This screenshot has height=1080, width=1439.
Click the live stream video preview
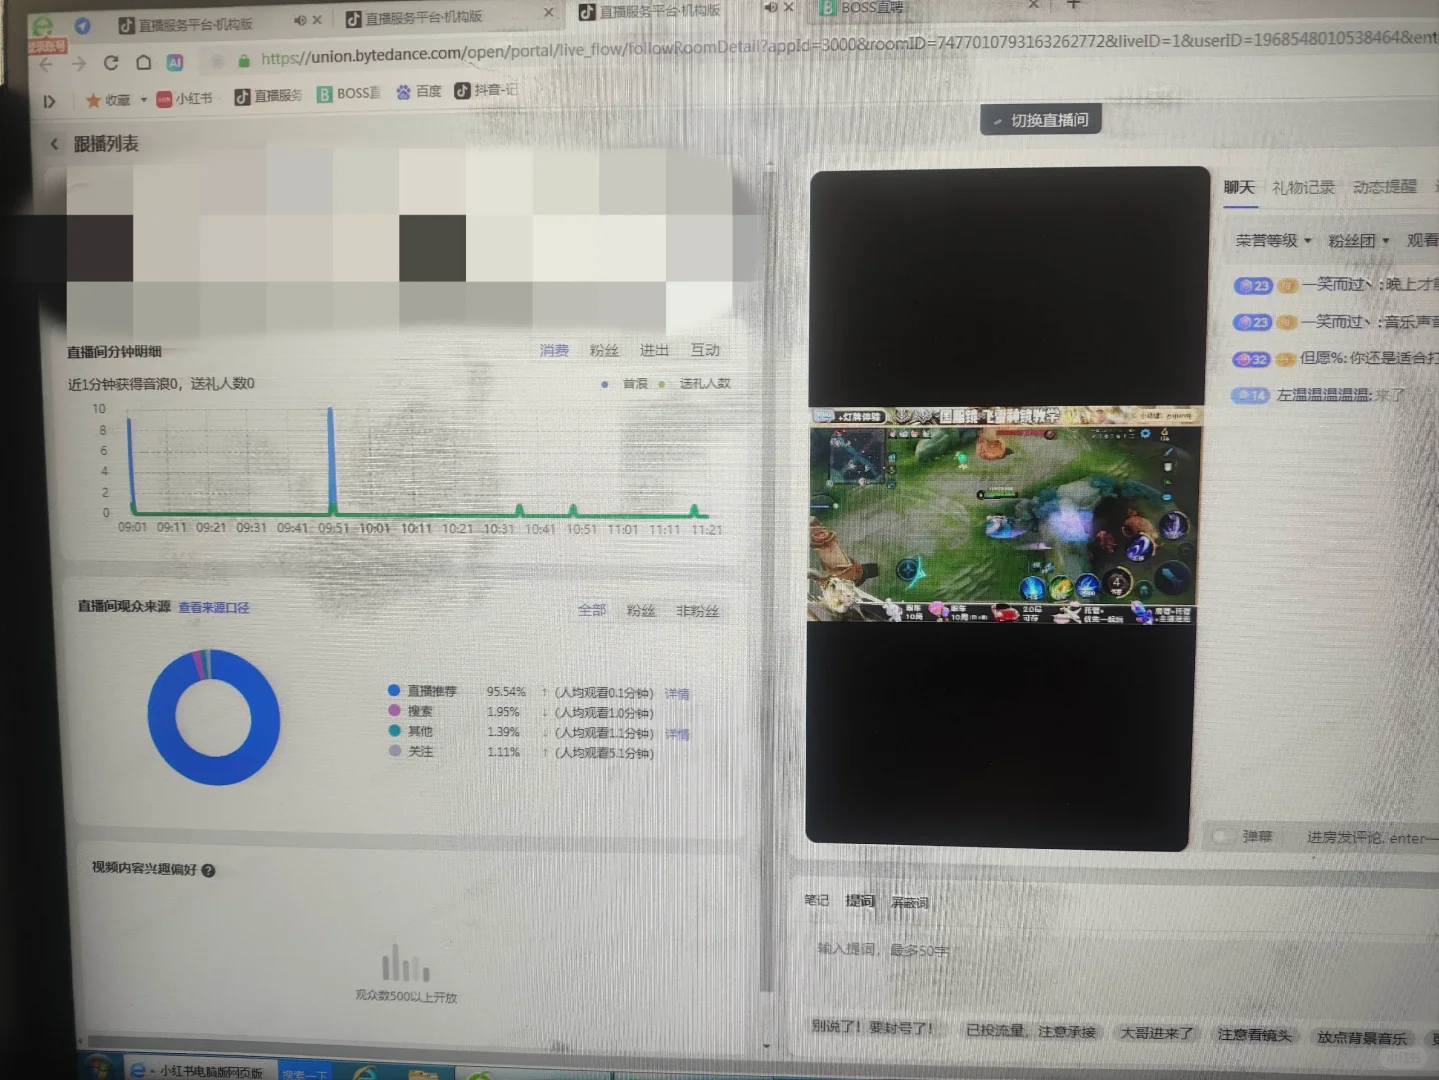coord(1005,510)
